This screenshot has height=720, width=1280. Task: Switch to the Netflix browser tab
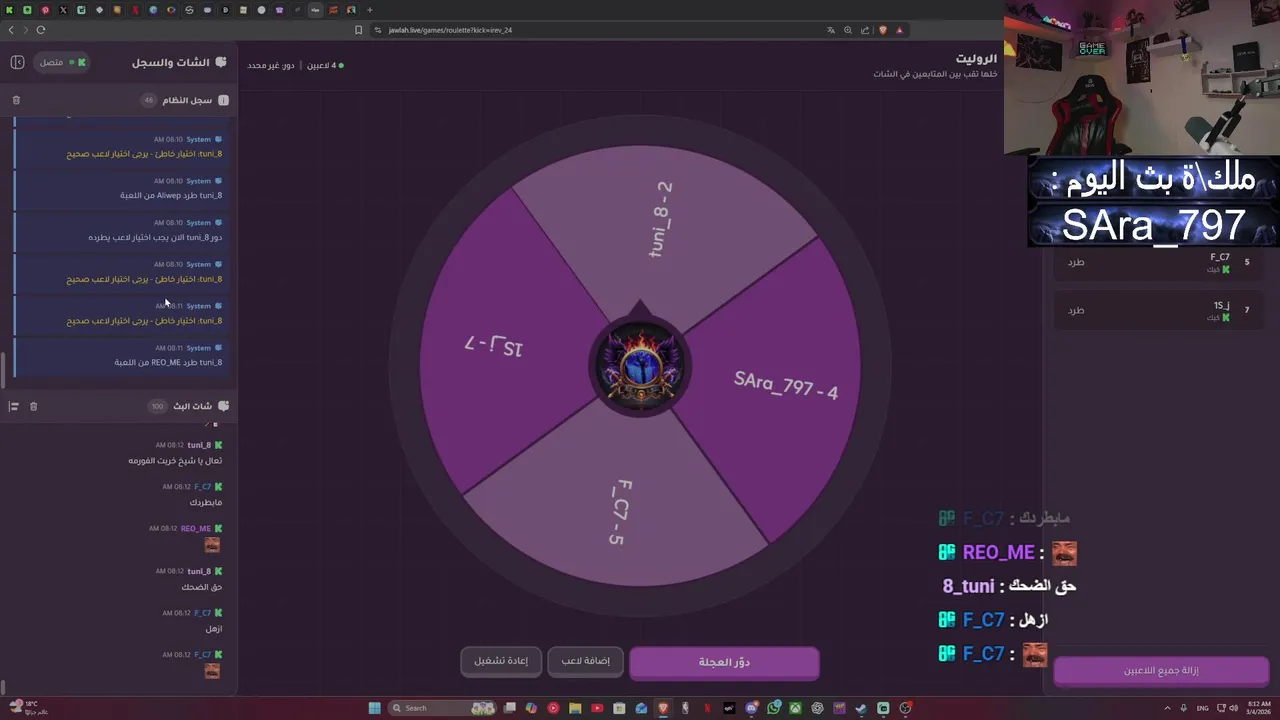(135, 10)
